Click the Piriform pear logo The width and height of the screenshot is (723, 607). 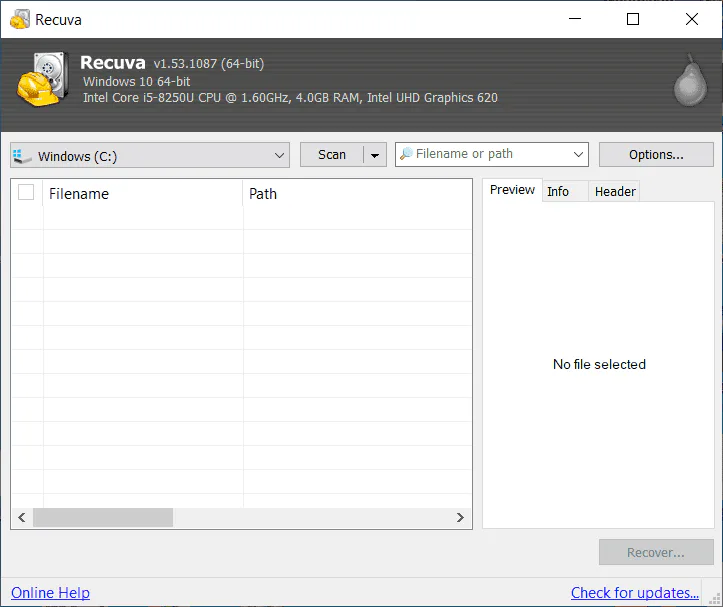pyautogui.click(x=690, y=80)
